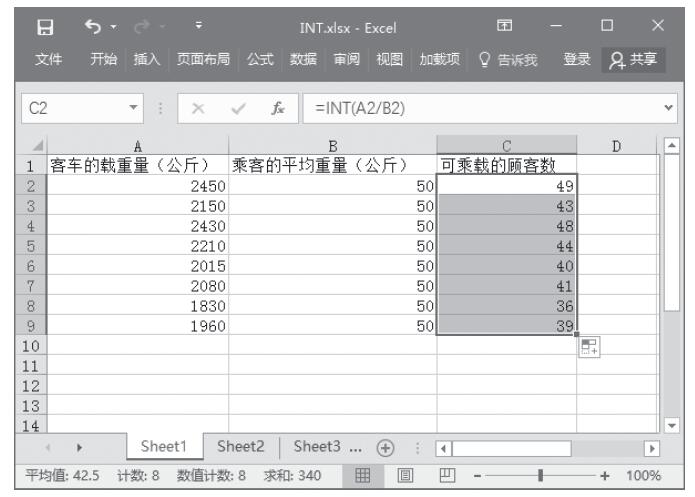Select column B header
Screen dimensions: 695x497
[332, 144]
